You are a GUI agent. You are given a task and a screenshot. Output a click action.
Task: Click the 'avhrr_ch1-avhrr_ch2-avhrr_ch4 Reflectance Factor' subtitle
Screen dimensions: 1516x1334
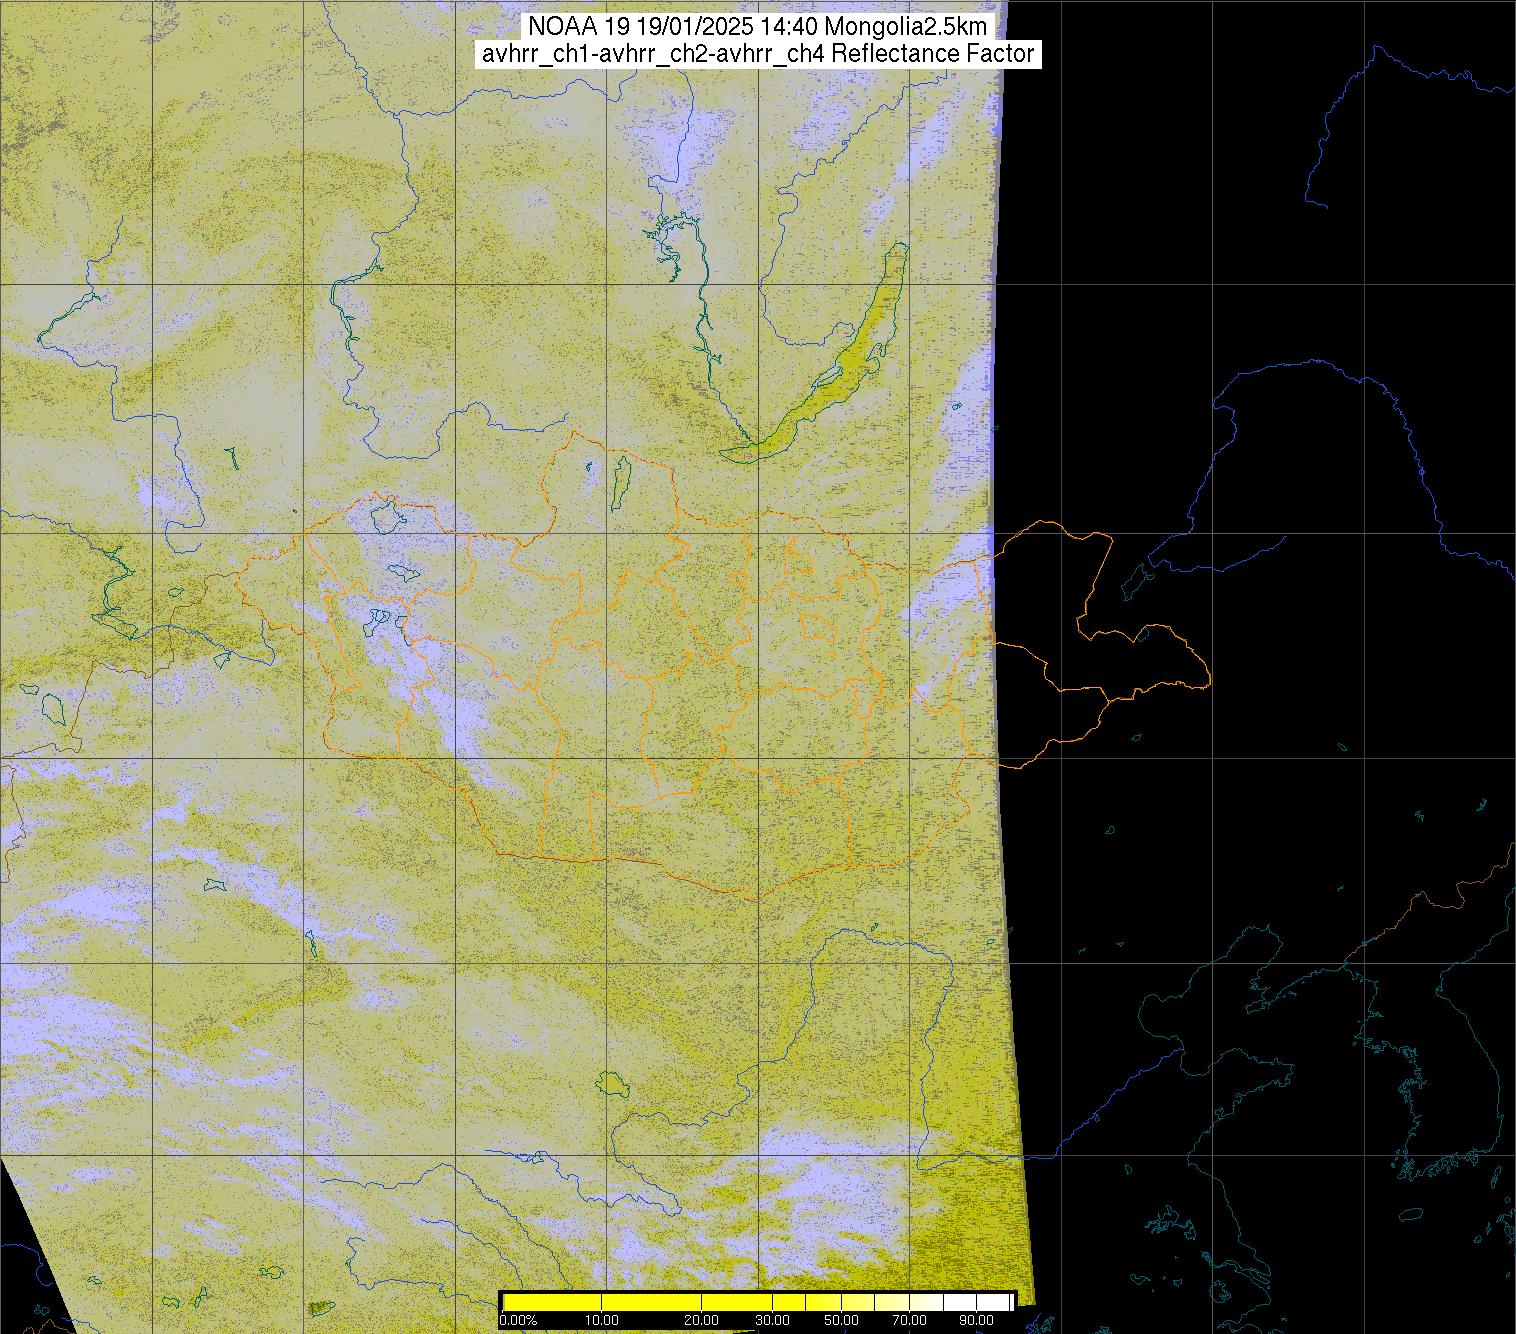758,54
